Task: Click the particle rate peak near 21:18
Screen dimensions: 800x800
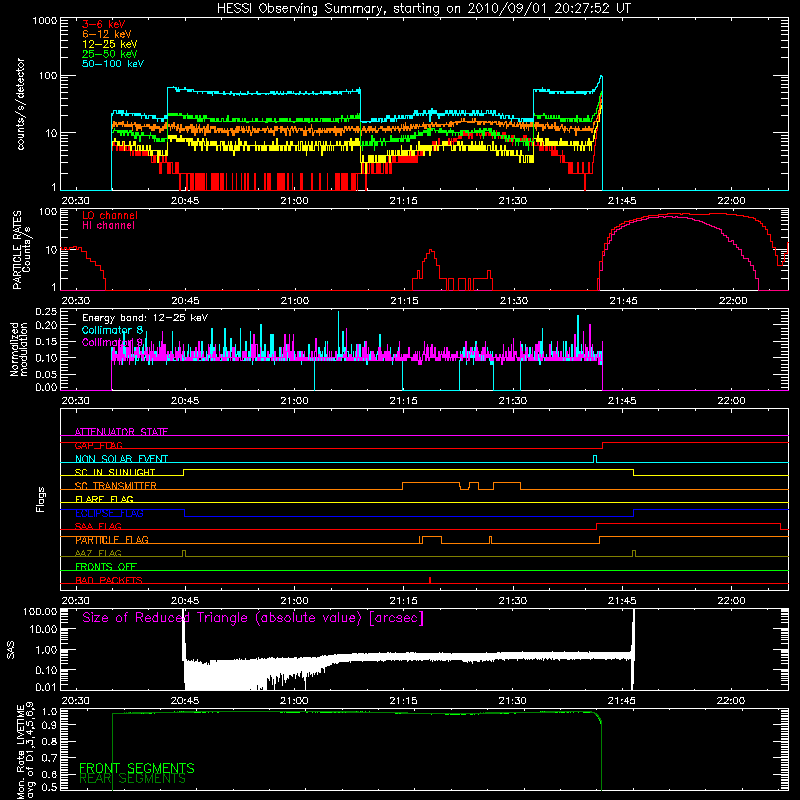Action: [x=432, y=251]
